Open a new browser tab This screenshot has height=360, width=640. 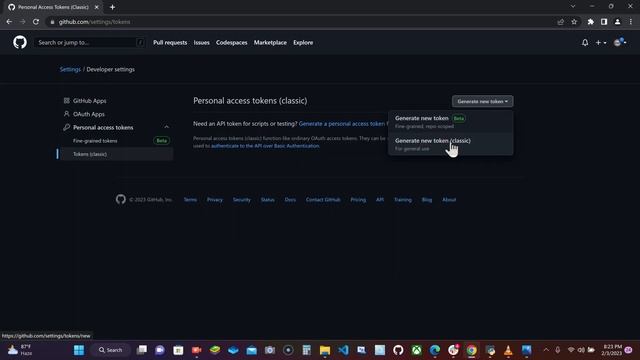[112, 7]
